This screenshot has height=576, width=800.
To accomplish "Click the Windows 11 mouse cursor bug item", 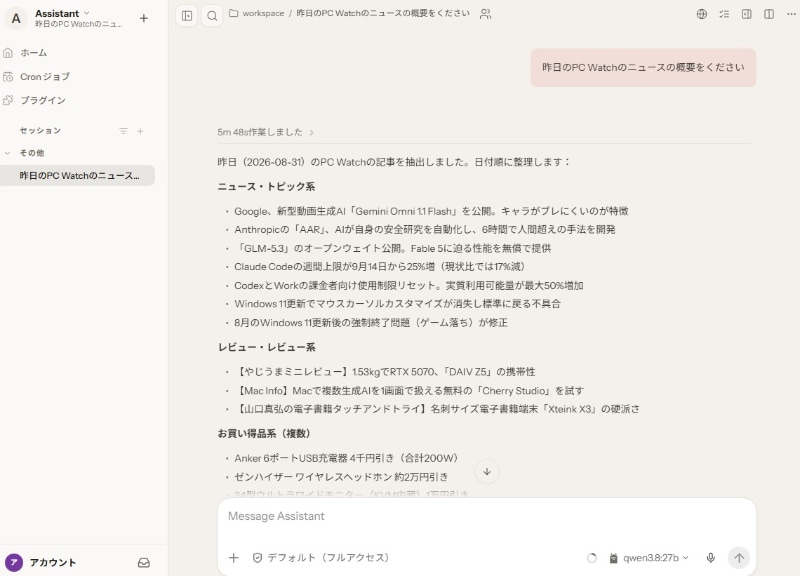I will pyautogui.click(x=397, y=304).
